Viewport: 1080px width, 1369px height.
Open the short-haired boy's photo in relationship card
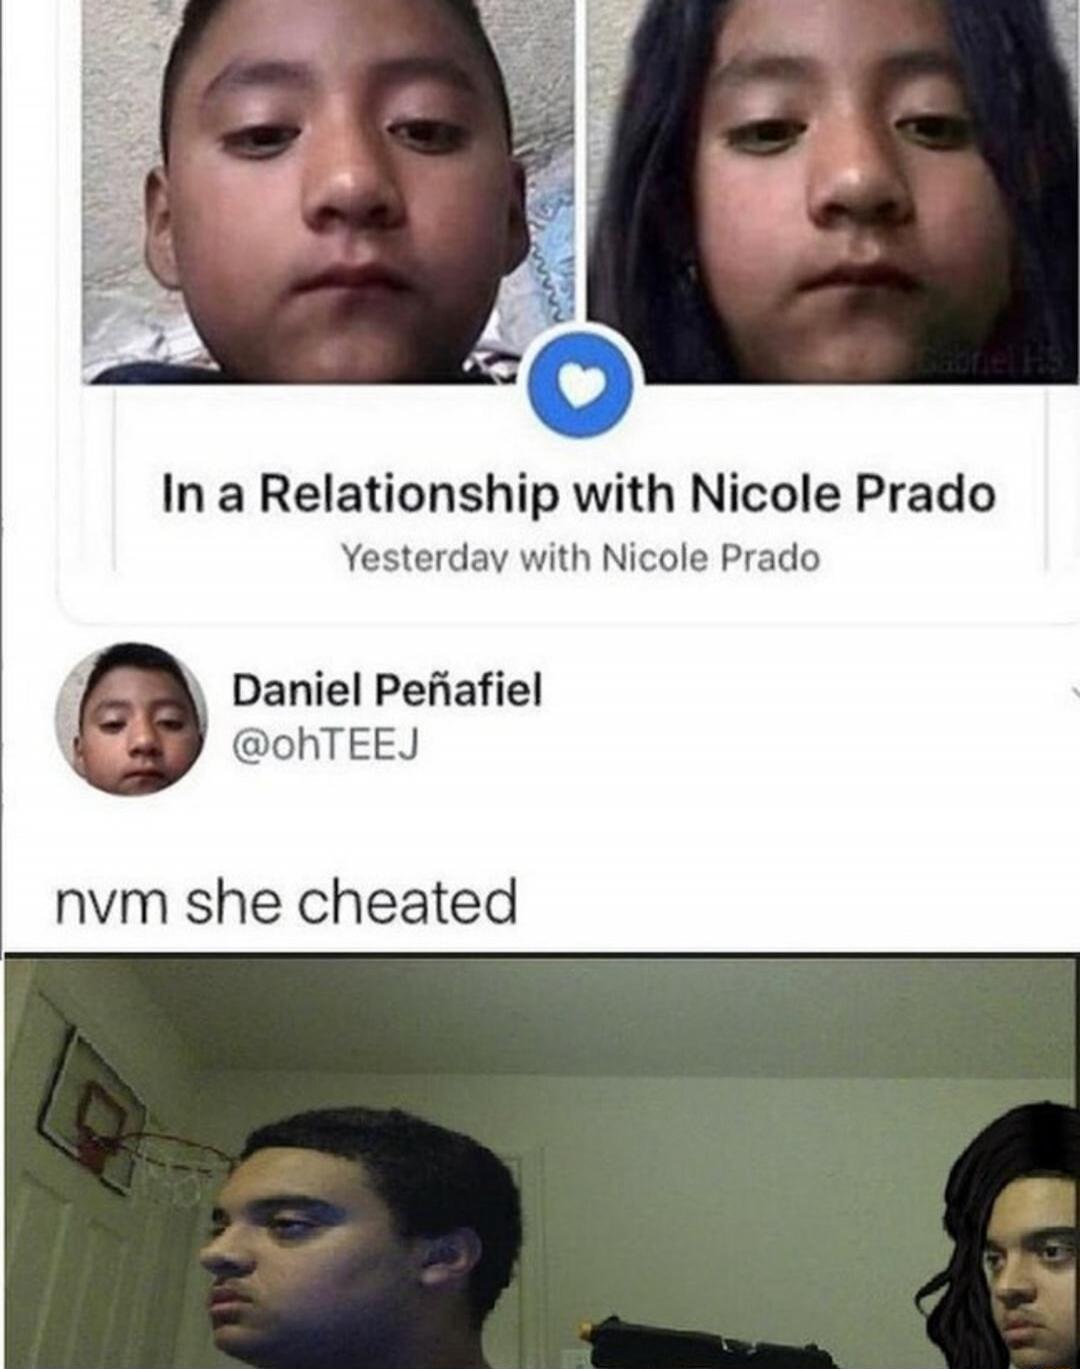coord(330,191)
